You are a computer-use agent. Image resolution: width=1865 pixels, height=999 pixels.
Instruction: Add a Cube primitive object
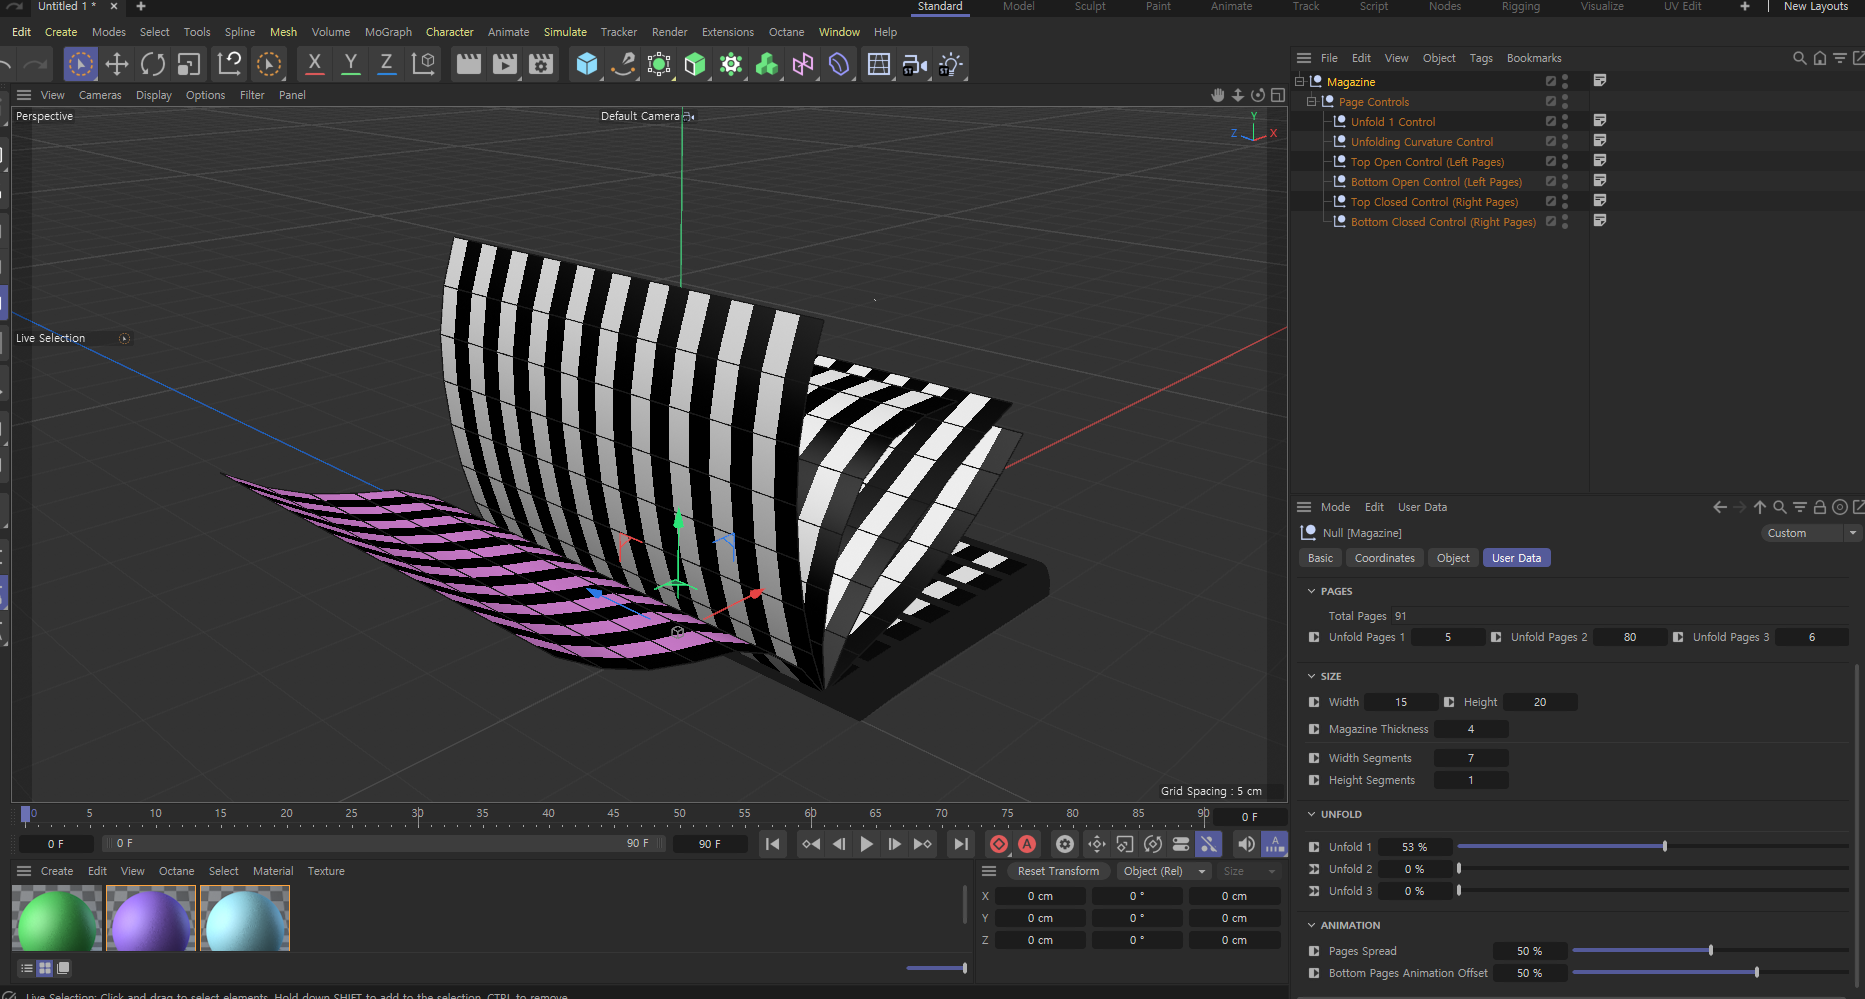(x=587, y=65)
